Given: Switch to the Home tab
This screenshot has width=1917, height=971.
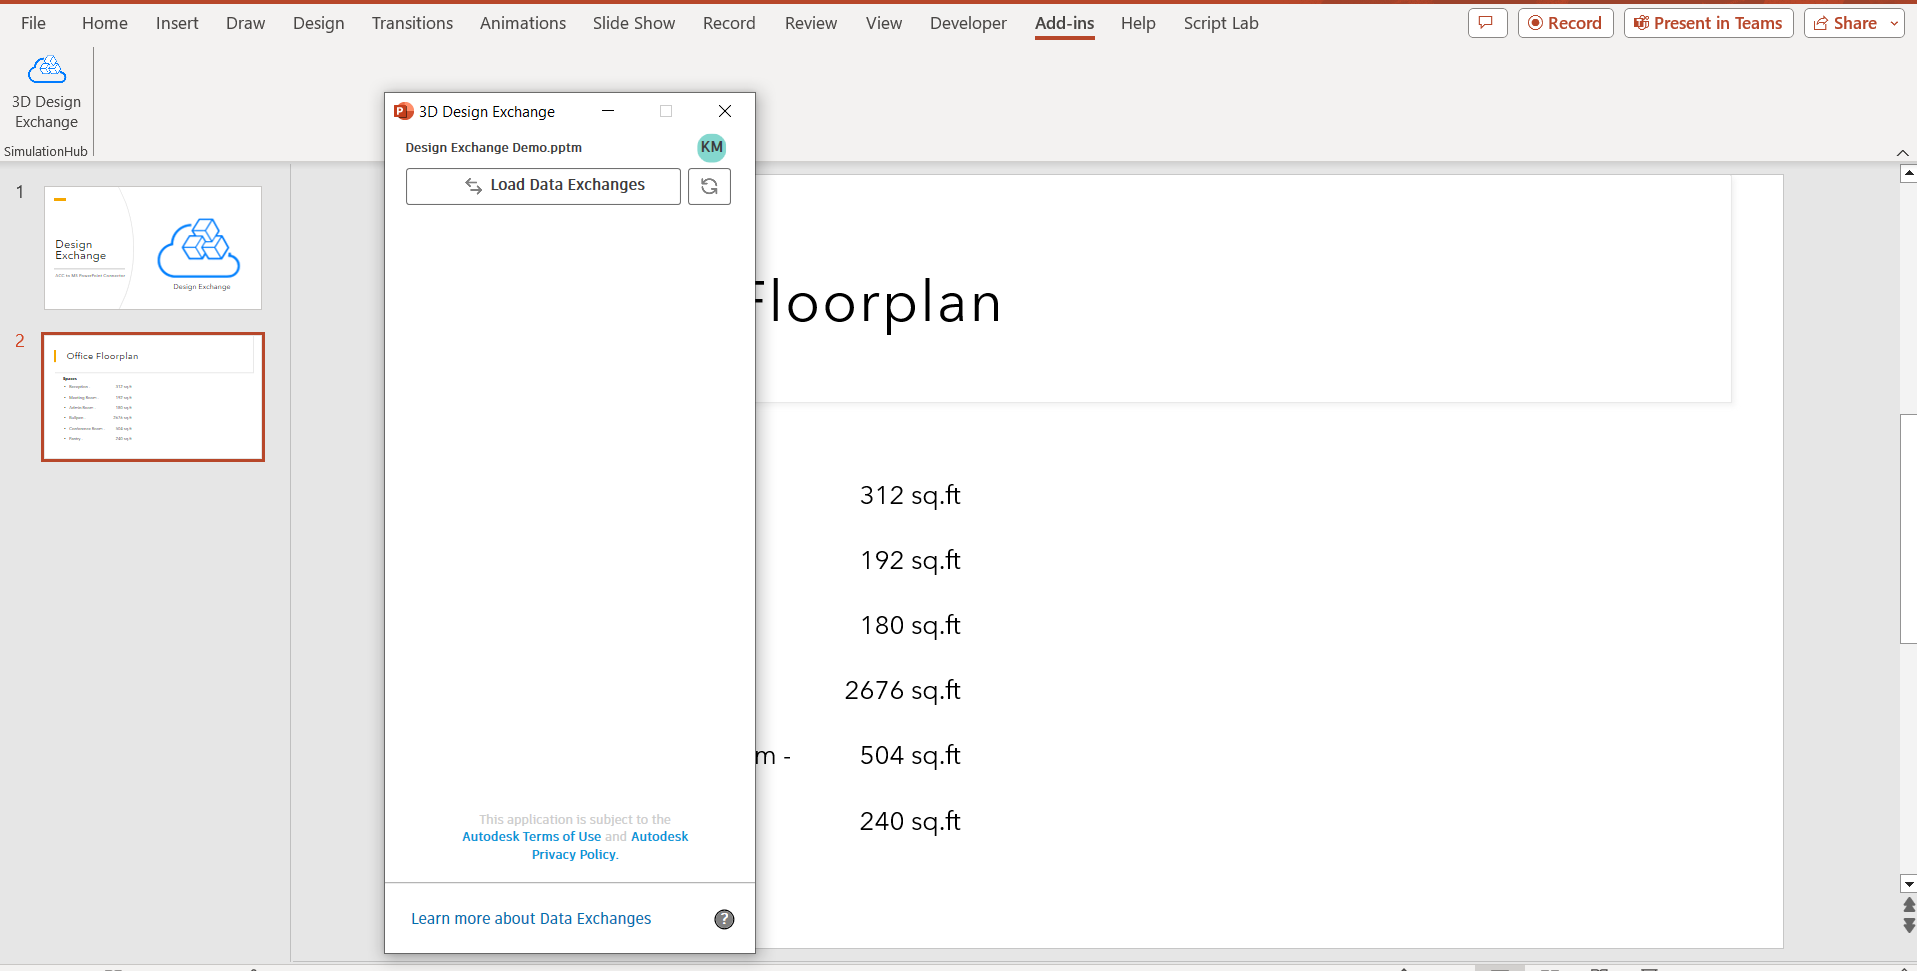Looking at the screenshot, I should [x=105, y=23].
